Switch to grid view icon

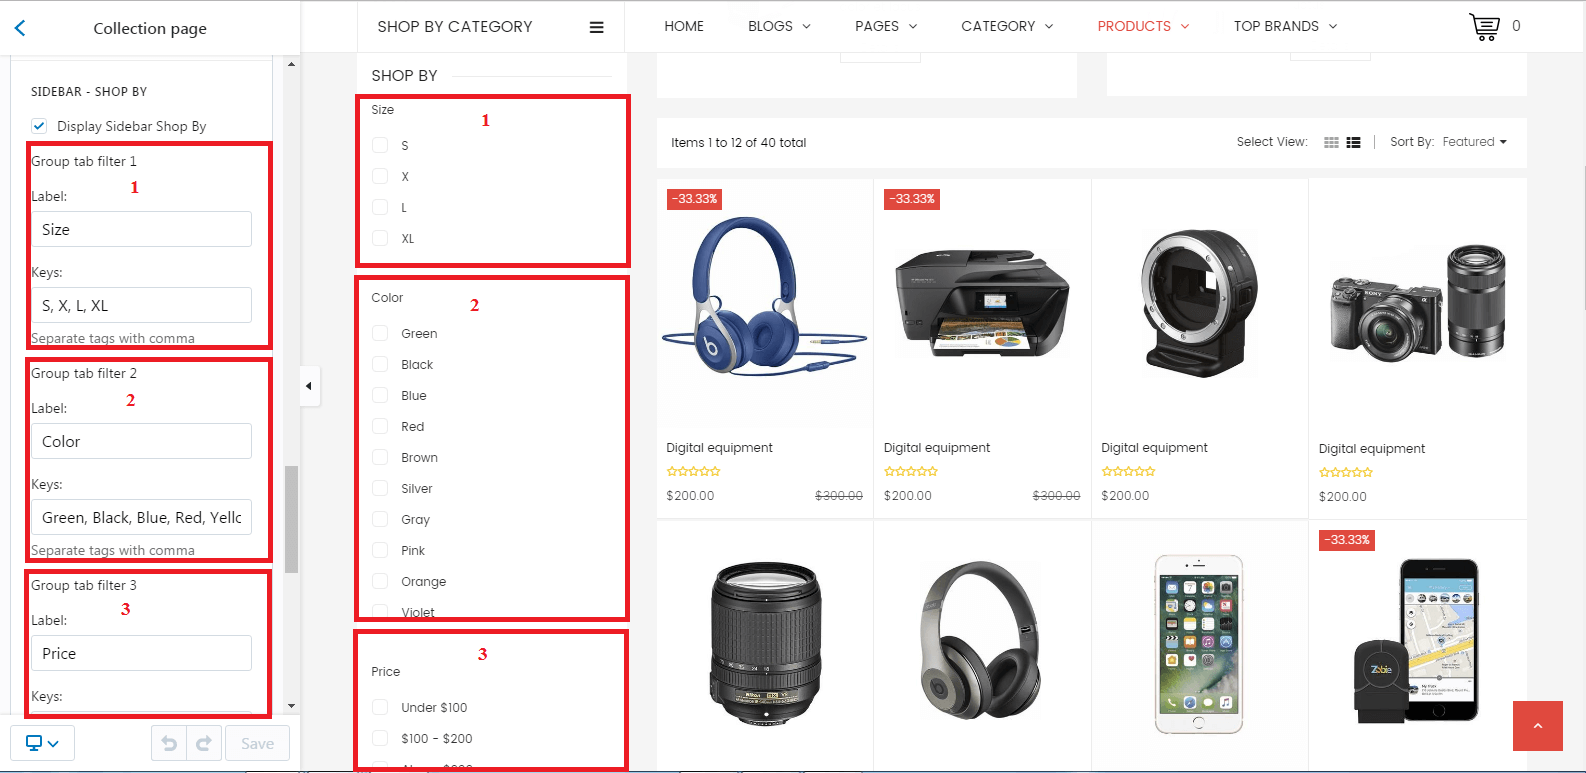click(x=1331, y=143)
